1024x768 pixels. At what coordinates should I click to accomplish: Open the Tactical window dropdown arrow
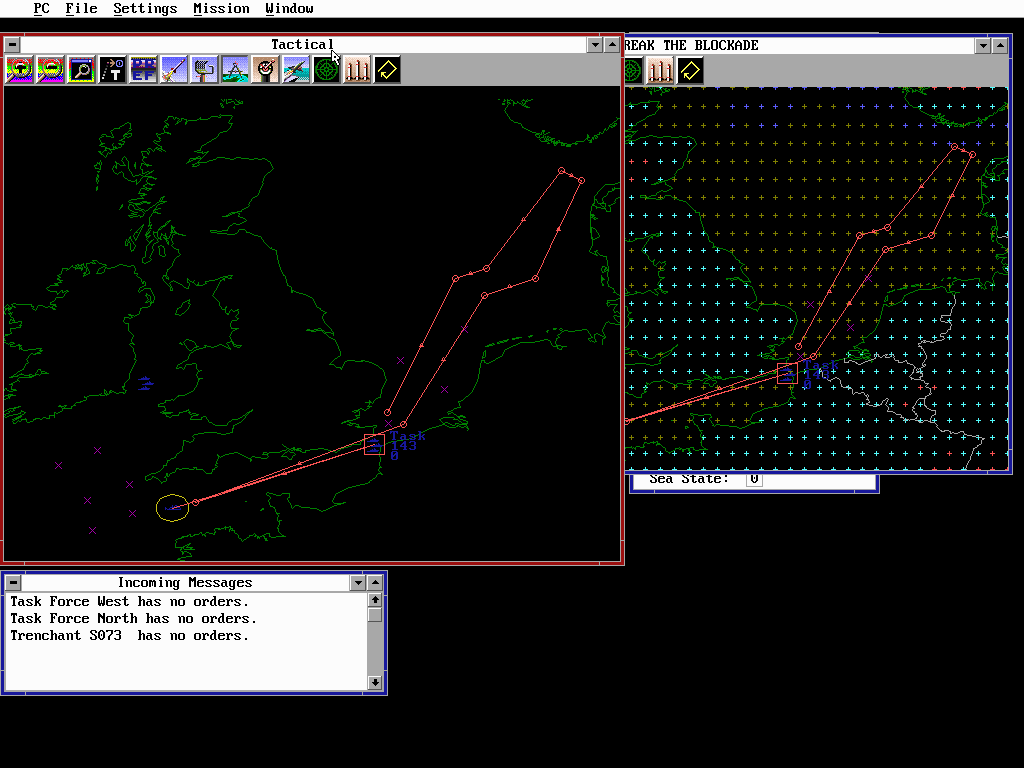click(x=594, y=44)
